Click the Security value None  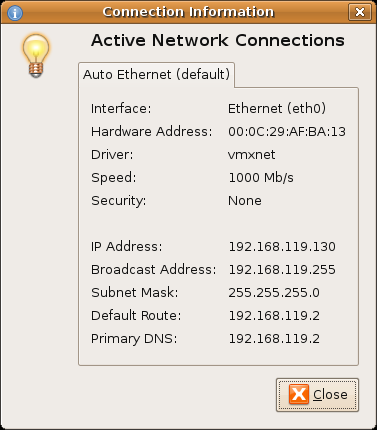pyautogui.click(x=245, y=201)
